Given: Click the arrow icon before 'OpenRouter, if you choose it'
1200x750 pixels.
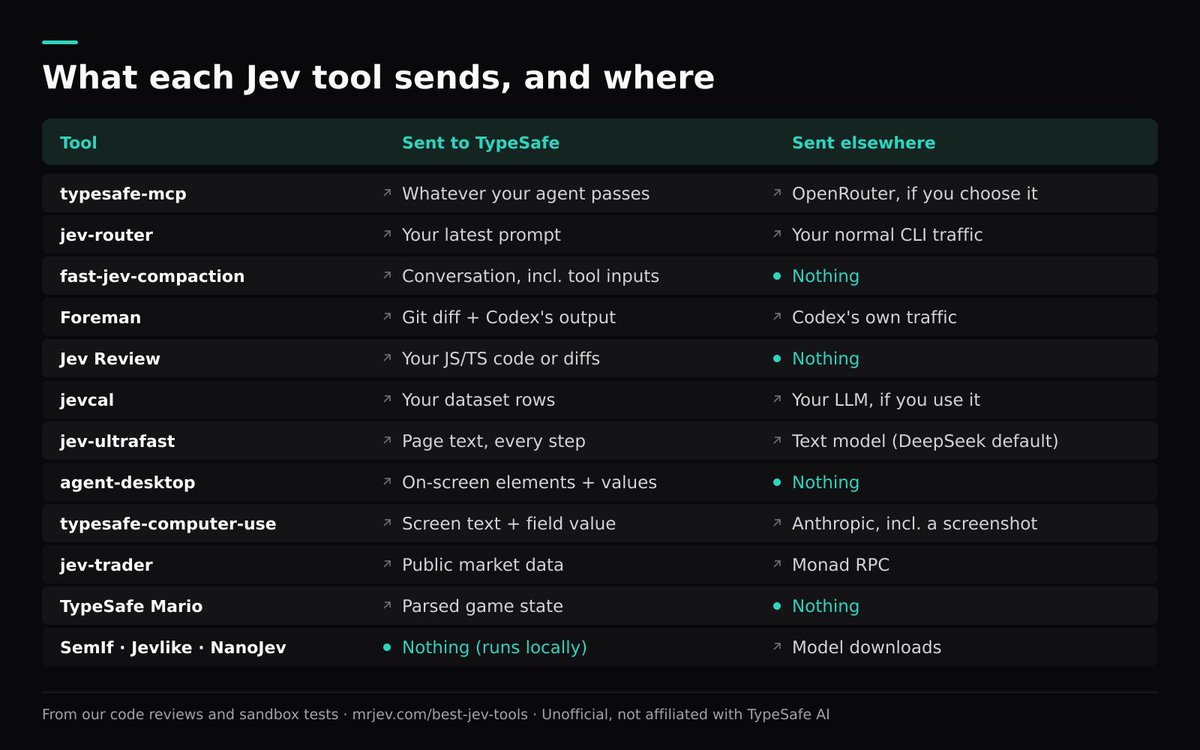Looking at the screenshot, I should point(777,193).
